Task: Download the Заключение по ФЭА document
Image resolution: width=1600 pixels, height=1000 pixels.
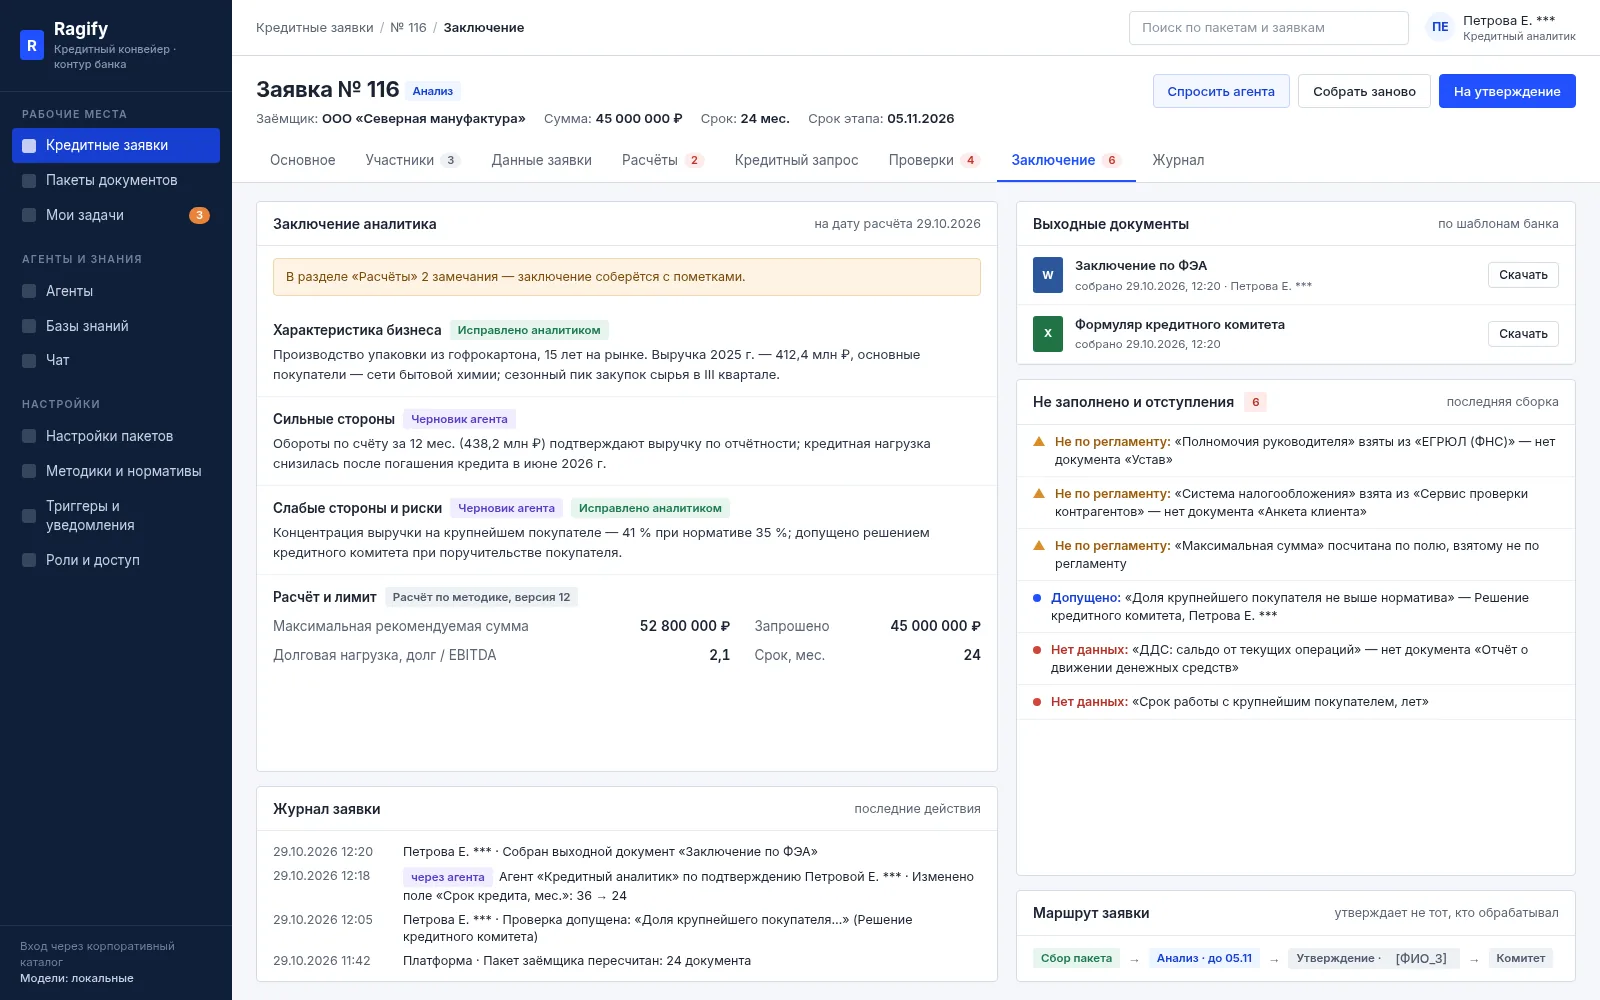Action: pyautogui.click(x=1523, y=275)
